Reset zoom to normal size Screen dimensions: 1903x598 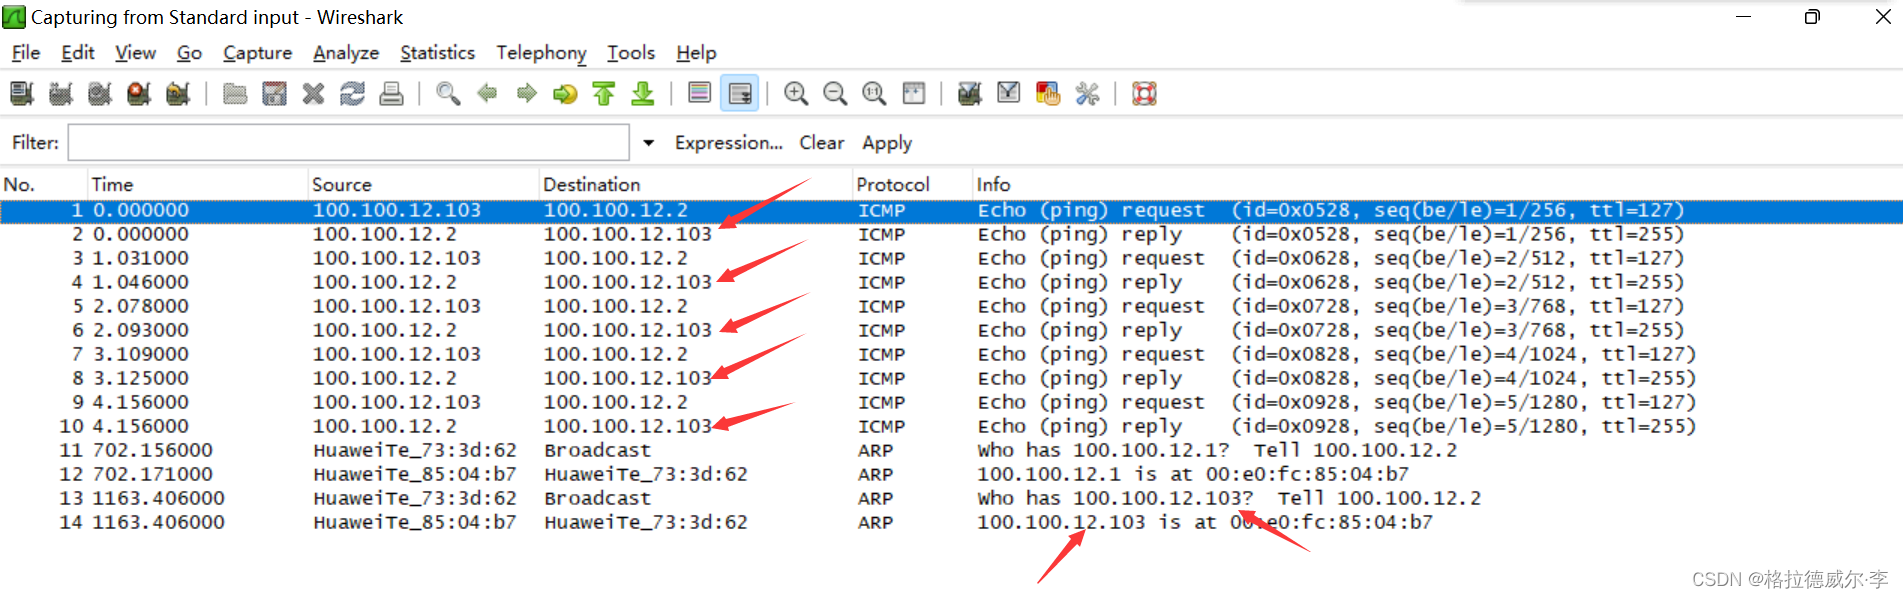point(874,94)
